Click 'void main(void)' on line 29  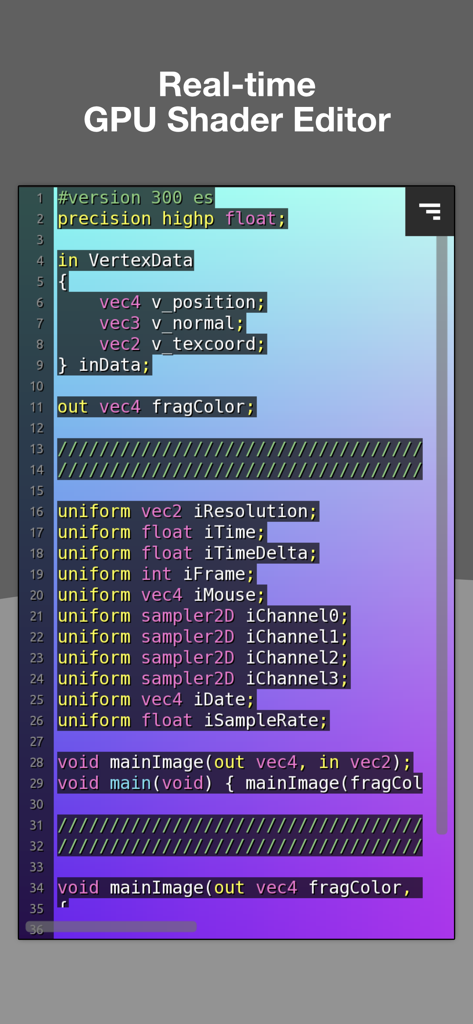(x=135, y=783)
